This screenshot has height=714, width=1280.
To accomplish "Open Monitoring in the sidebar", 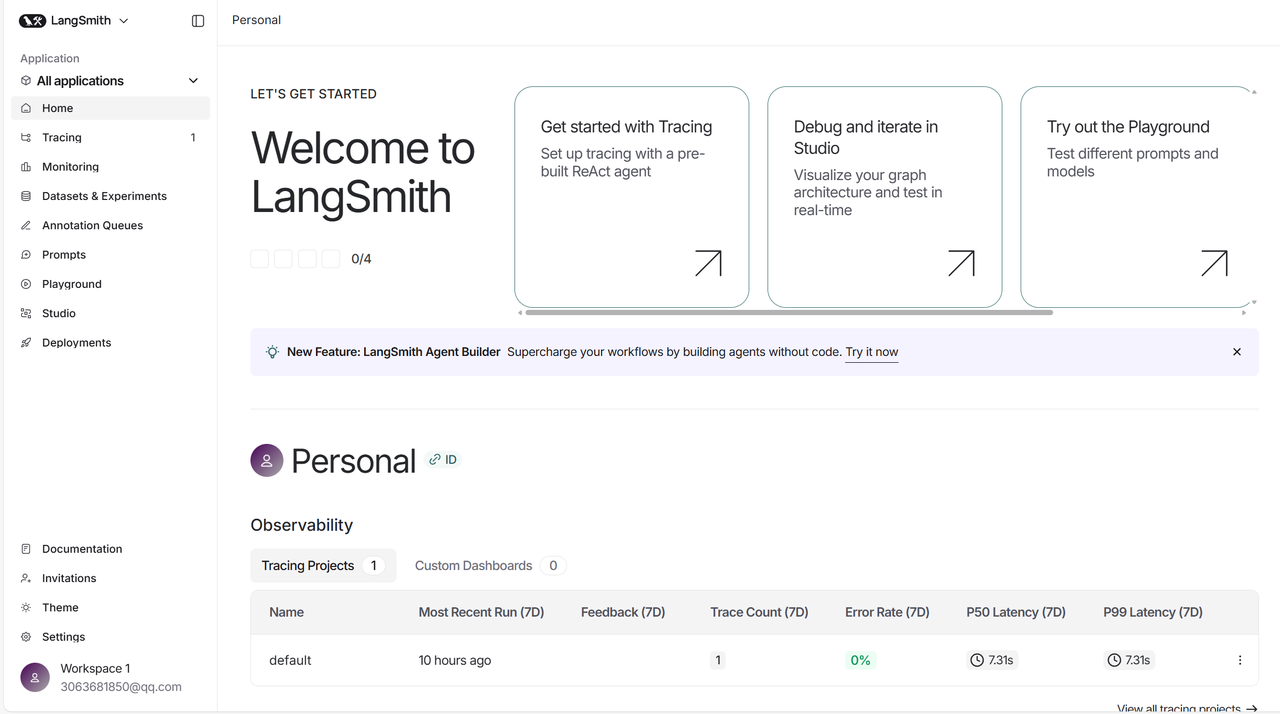I will (110, 167).
